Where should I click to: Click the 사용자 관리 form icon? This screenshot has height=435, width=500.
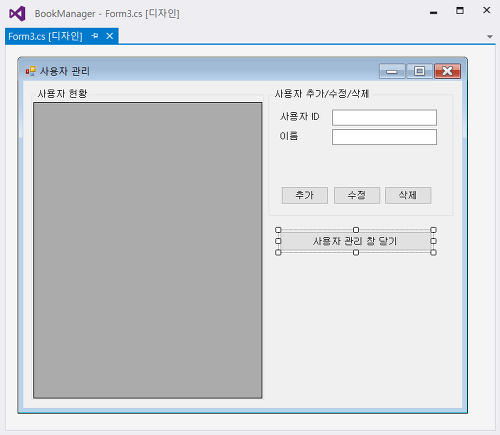click(30, 71)
